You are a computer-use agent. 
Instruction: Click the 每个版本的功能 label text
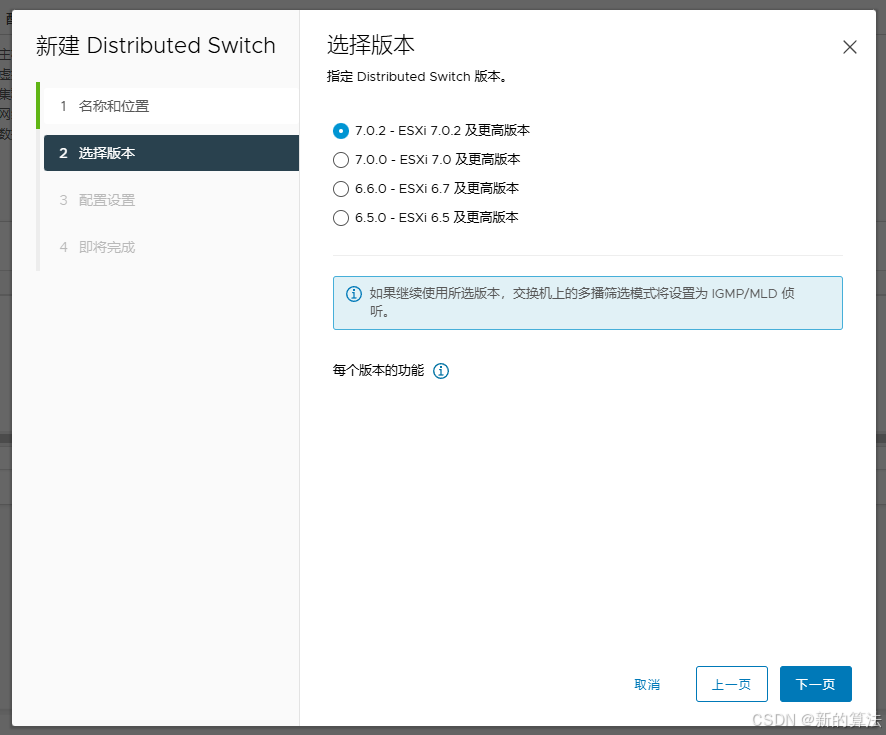(x=378, y=371)
